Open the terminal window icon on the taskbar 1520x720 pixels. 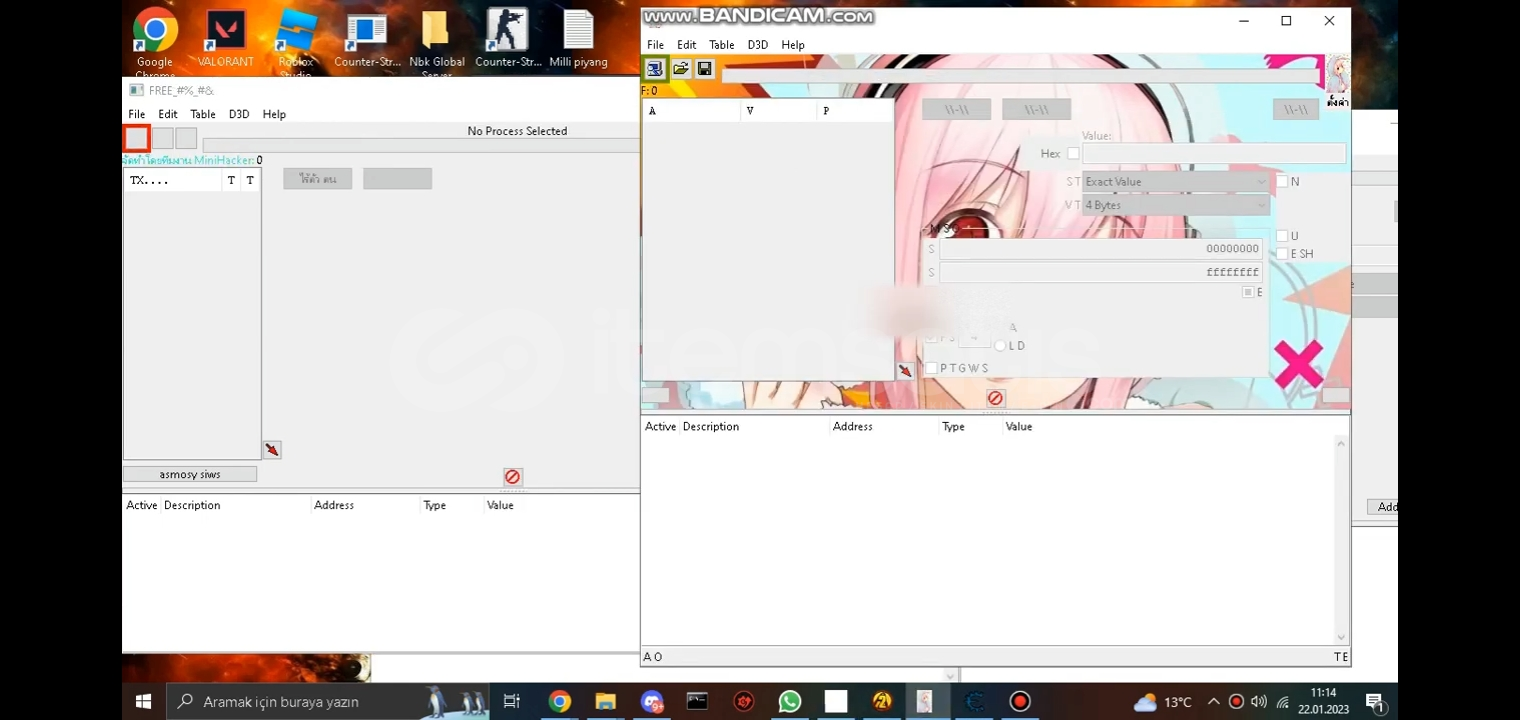[x=698, y=701]
